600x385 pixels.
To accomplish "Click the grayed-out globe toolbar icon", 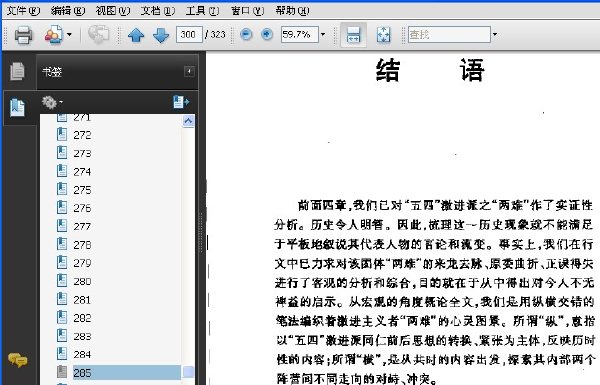I will (98, 34).
